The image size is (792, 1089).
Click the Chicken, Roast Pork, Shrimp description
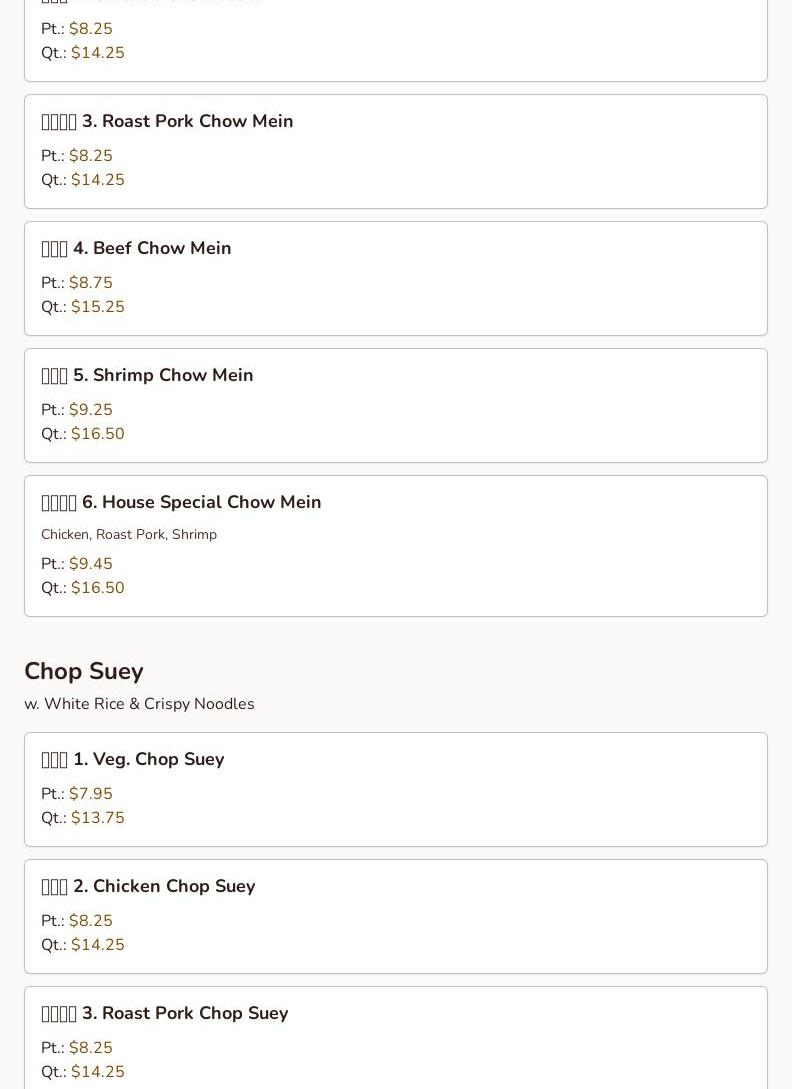tap(129, 535)
